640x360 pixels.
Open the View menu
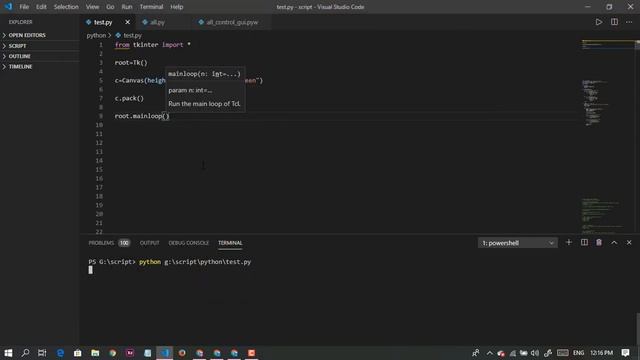pos(92,7)
